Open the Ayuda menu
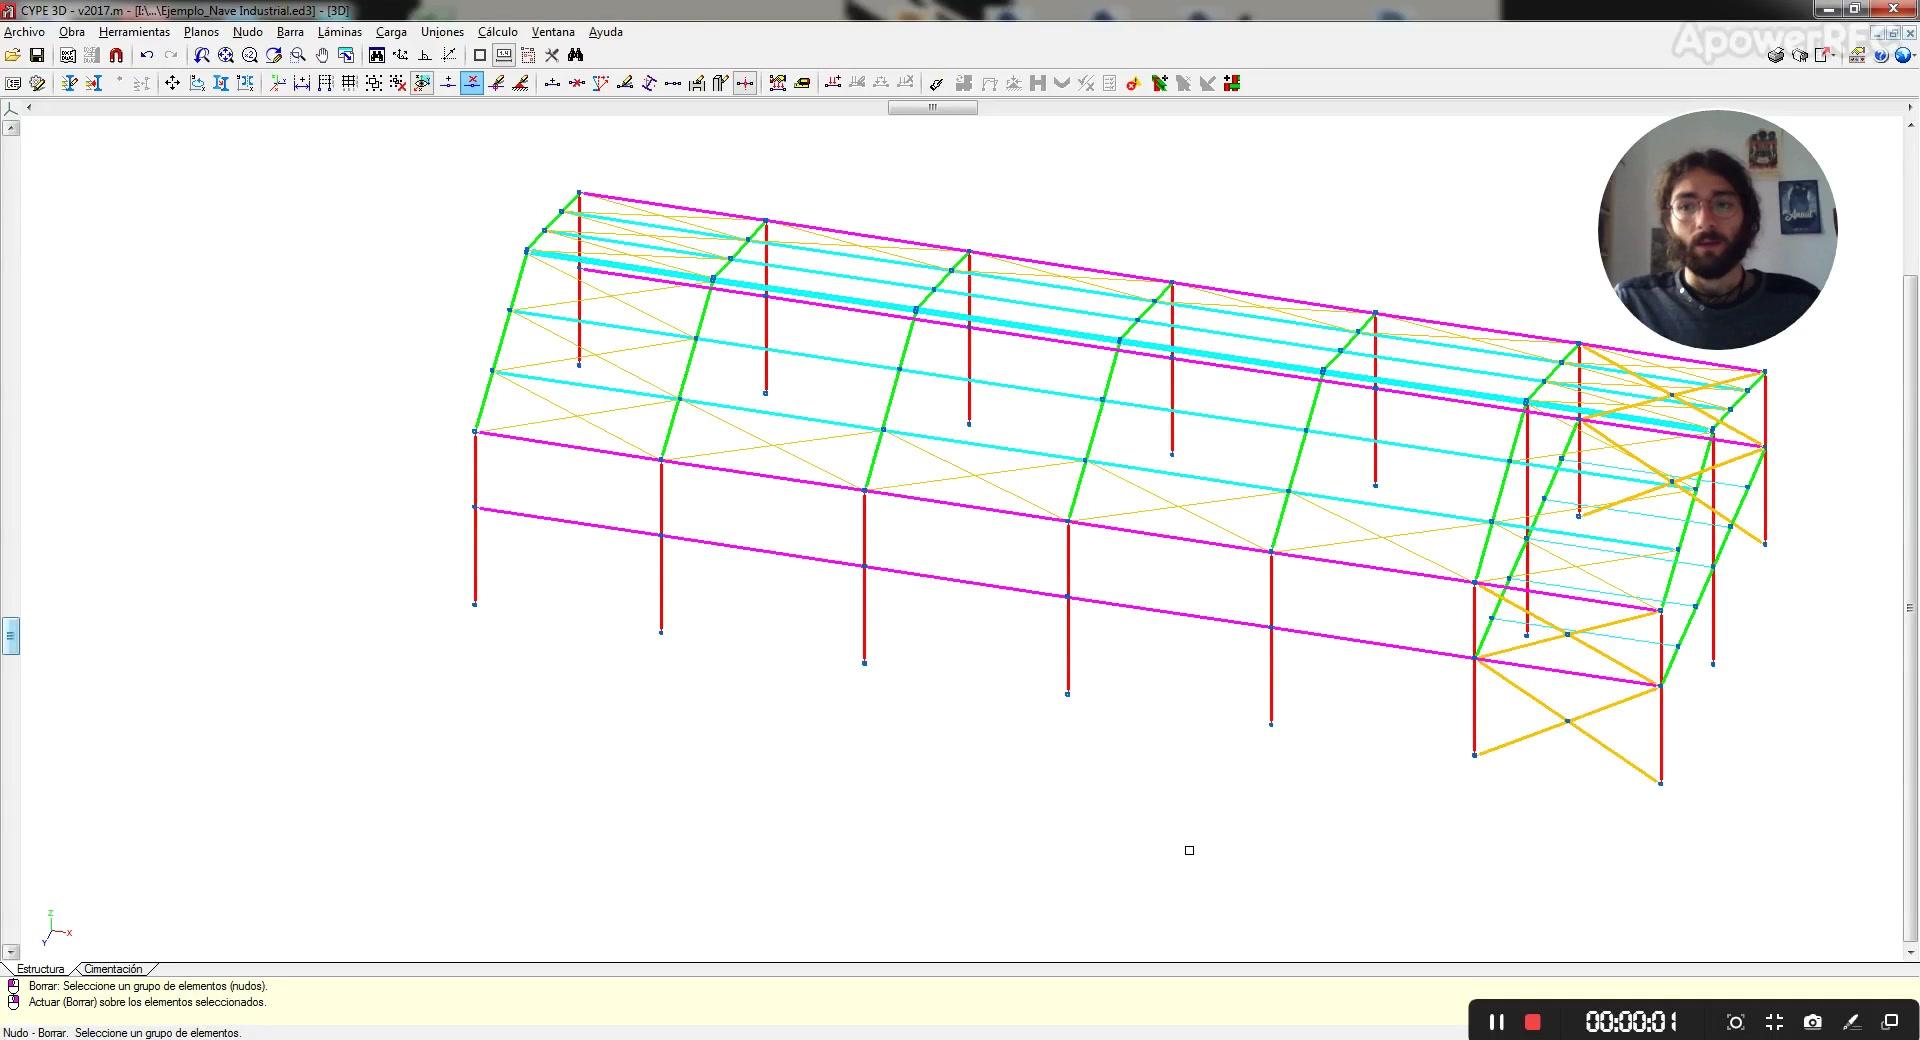Screen dimensions: 1920x1040 coord(606,32)
